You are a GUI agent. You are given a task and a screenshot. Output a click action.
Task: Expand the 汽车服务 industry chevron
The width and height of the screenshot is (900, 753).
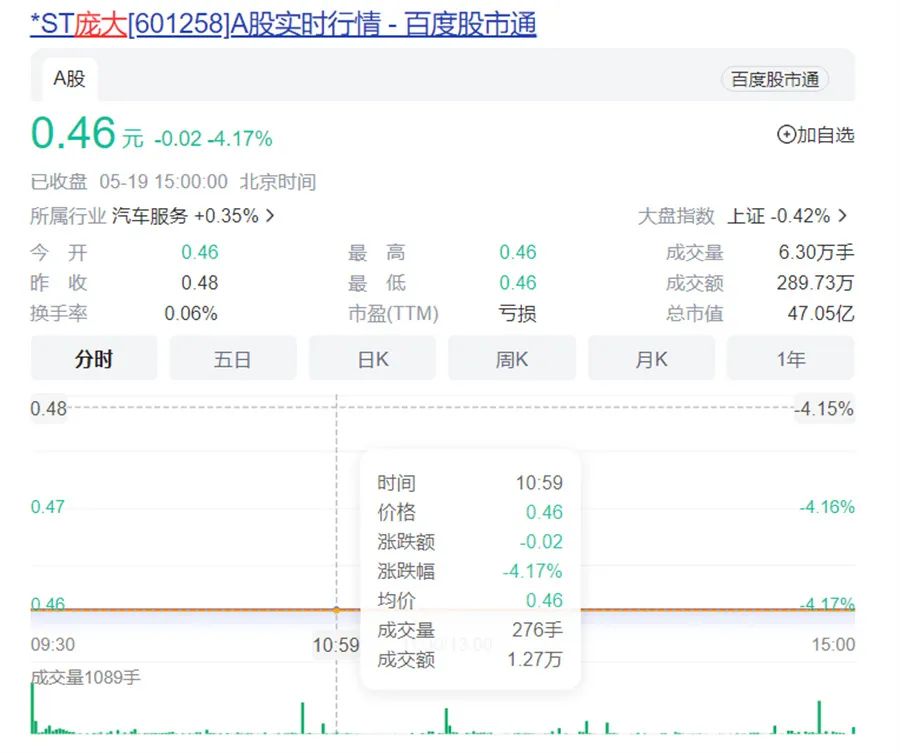click(270, 216)
